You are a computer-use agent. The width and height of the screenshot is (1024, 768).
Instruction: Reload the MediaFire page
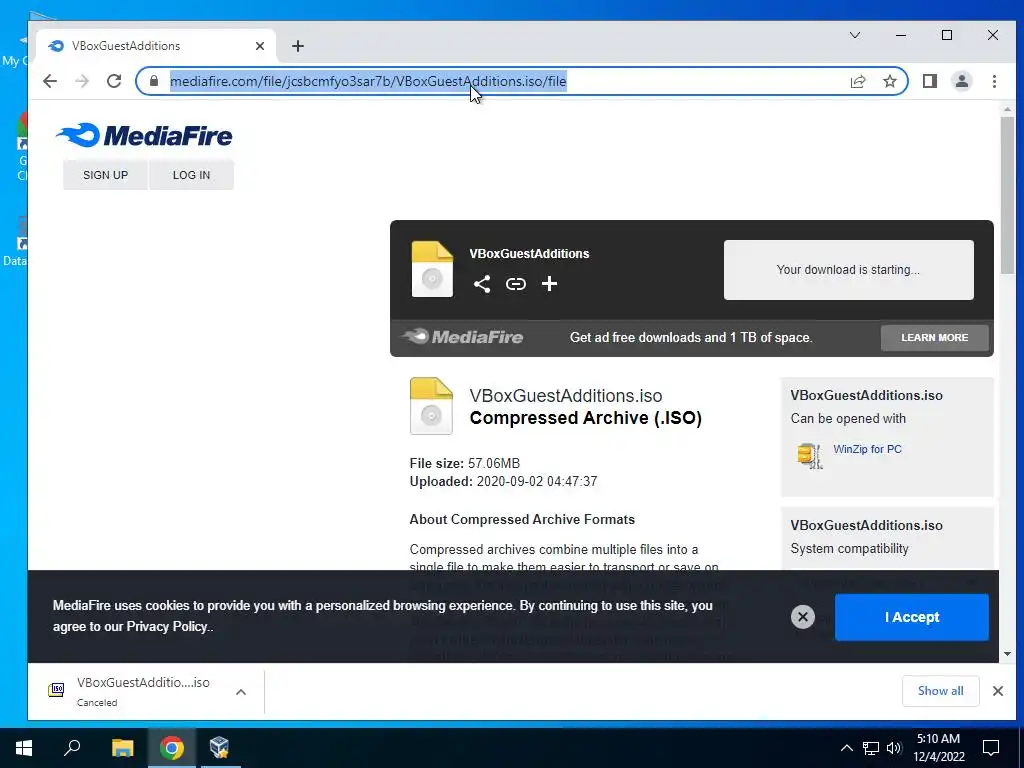pos(114,81)
